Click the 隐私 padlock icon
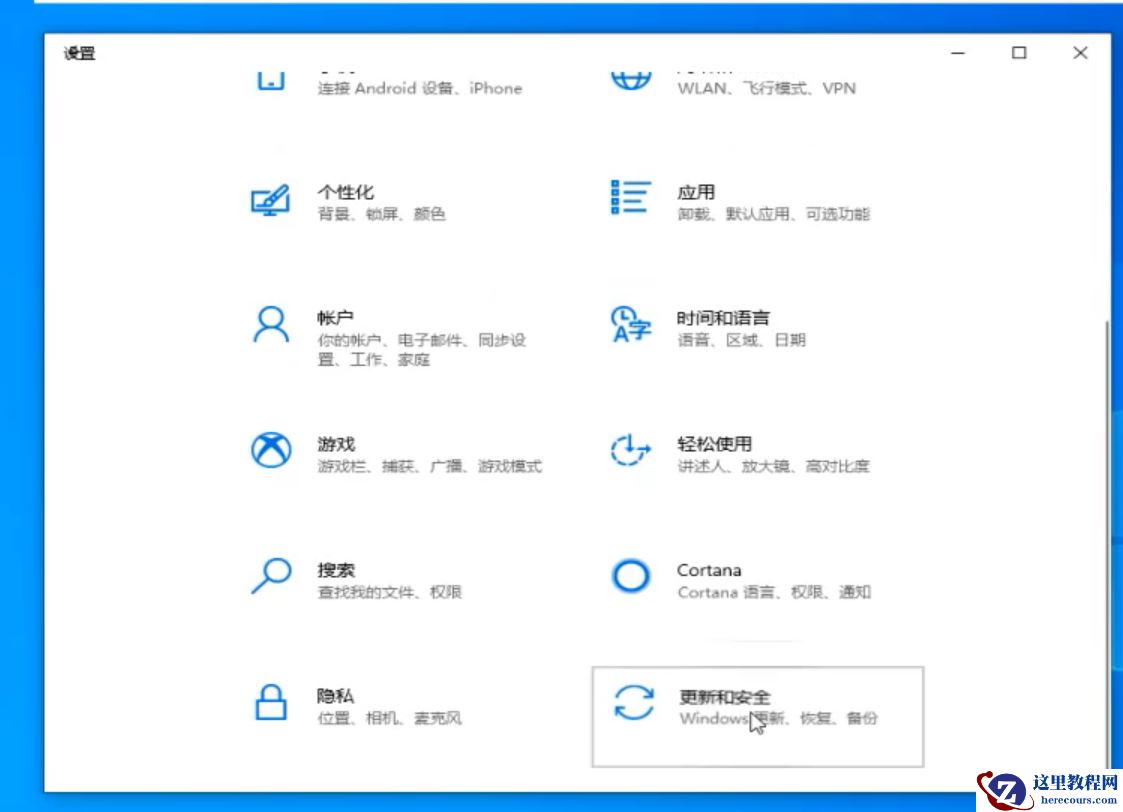This screenshot has width=1123, height=812. 268,703
